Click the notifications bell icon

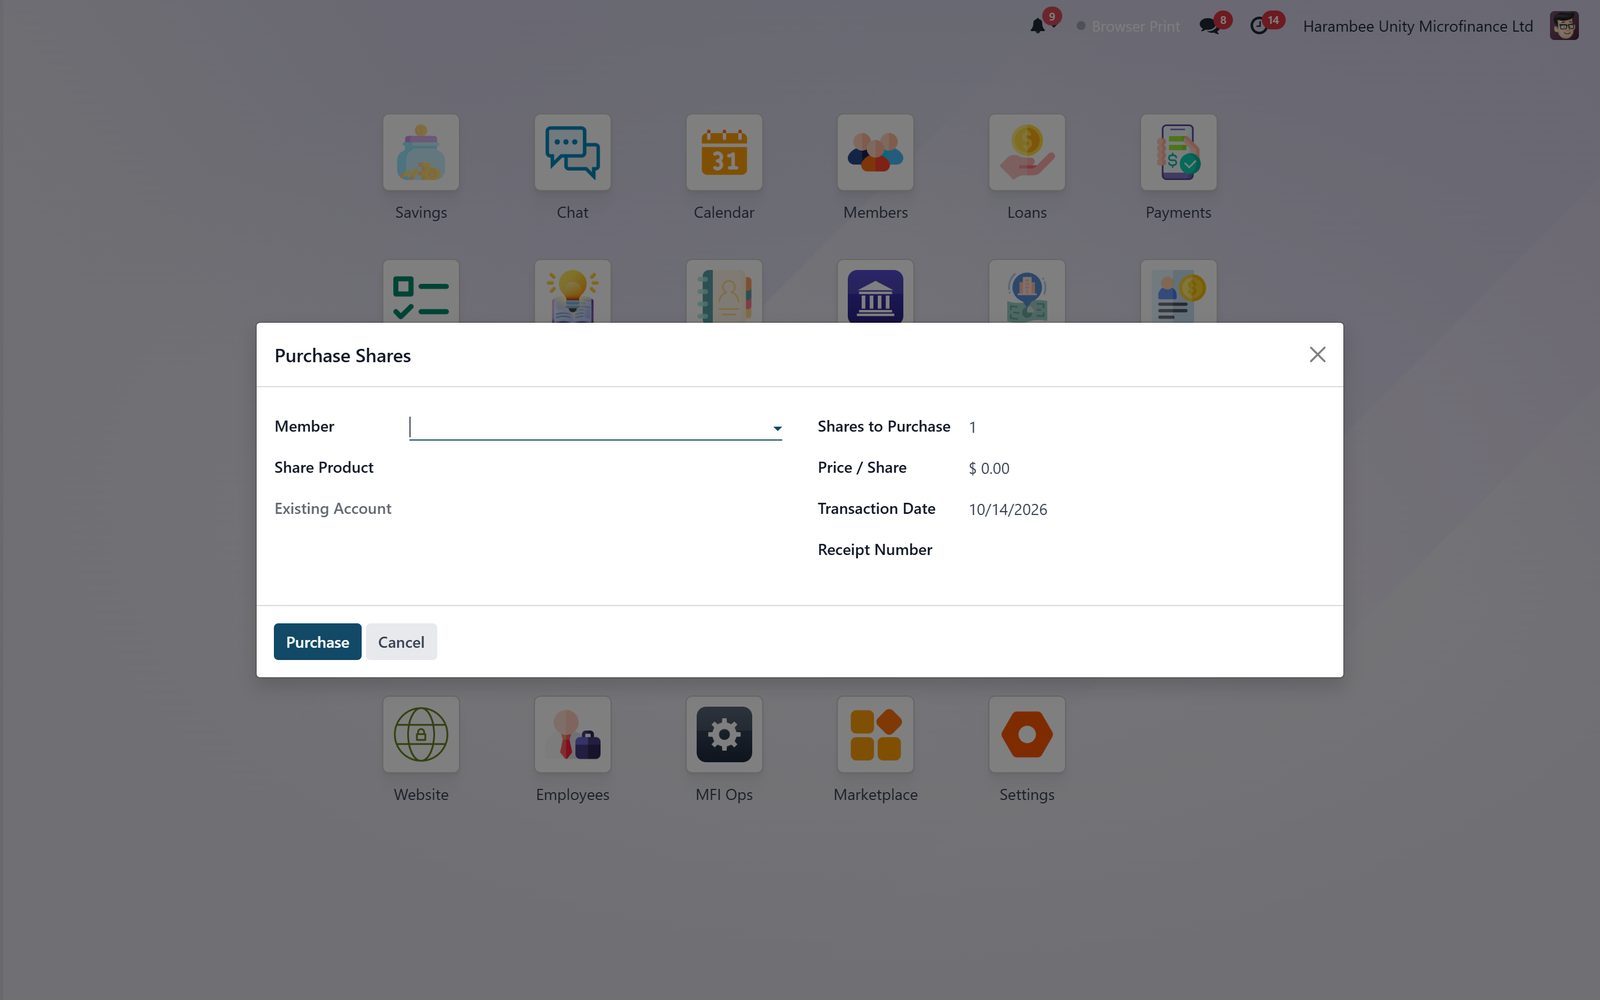tap(1038, 26)
